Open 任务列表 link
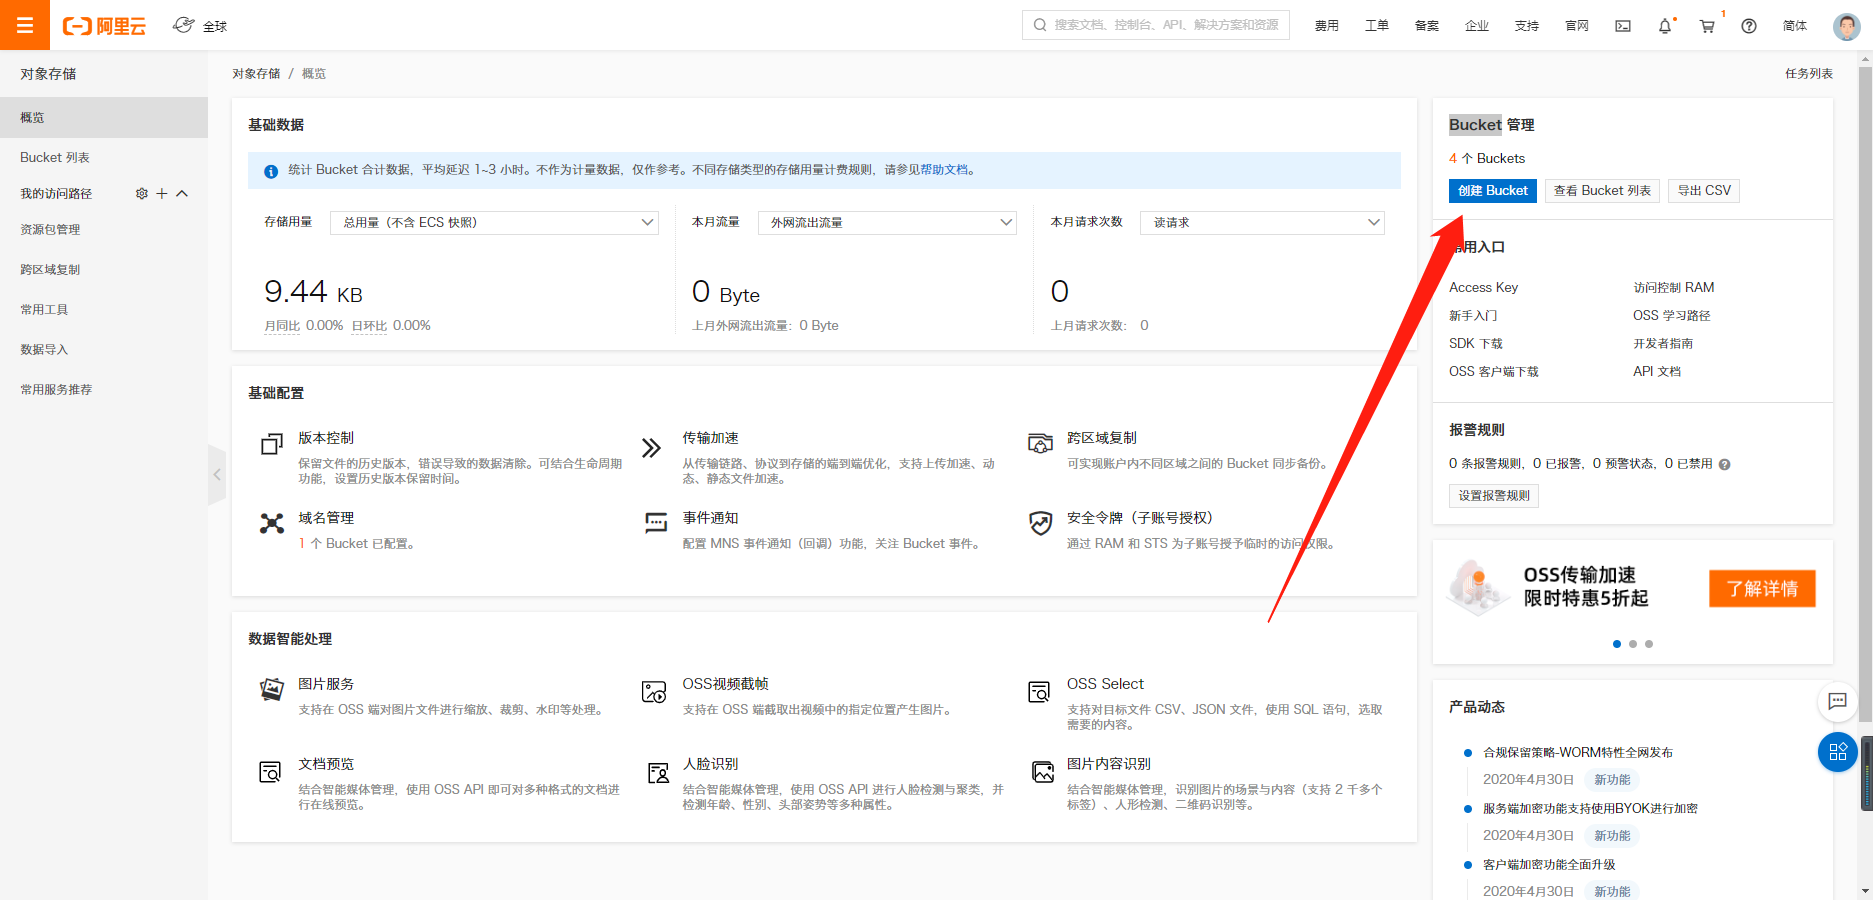Screen dimensions: 1873x900 (1809, 74)
